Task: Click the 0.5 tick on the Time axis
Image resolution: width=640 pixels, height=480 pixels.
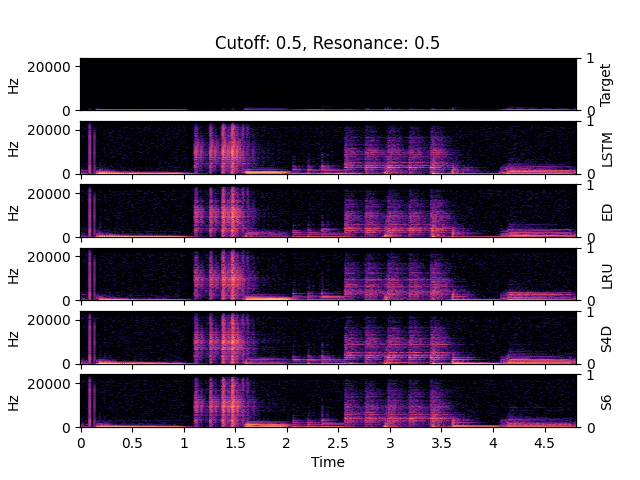Action: pyautogui.click(x=132, y=443)
